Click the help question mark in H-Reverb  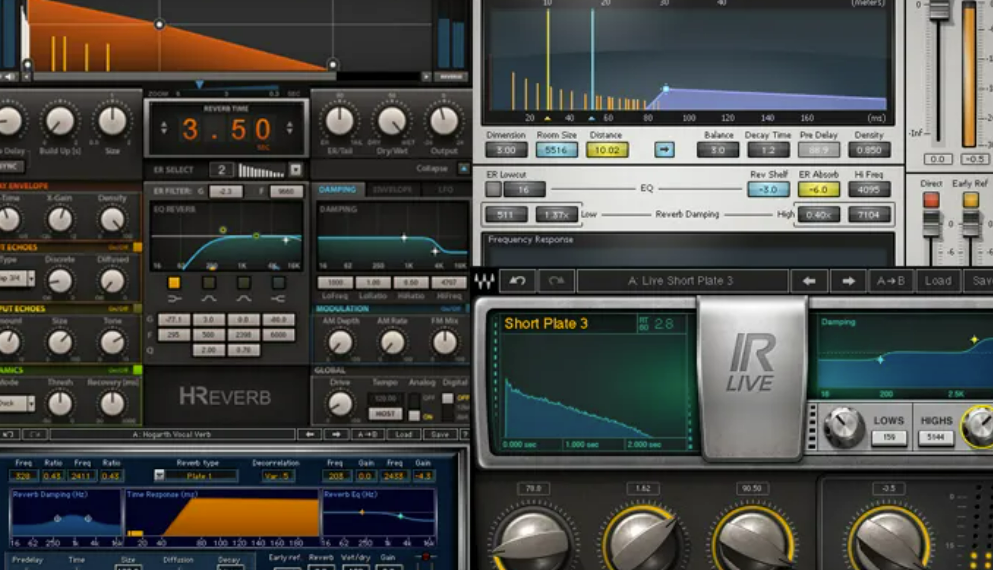[465, 434]
